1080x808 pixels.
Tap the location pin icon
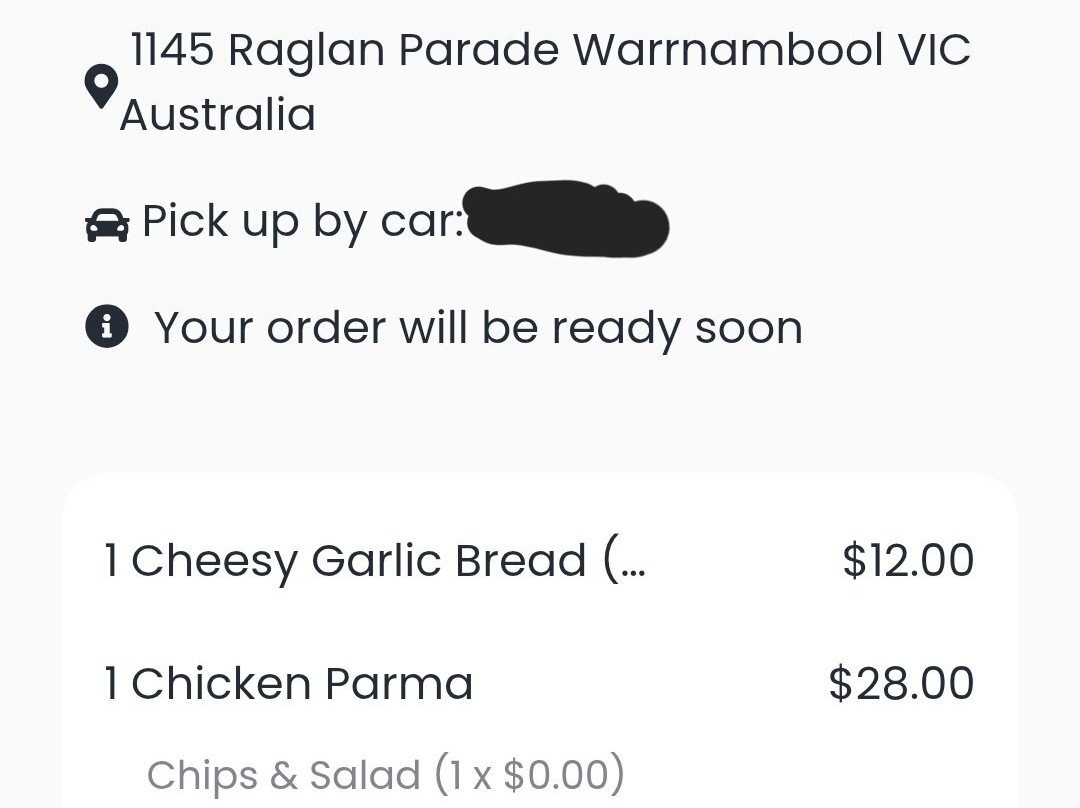(x=101, y=87)
